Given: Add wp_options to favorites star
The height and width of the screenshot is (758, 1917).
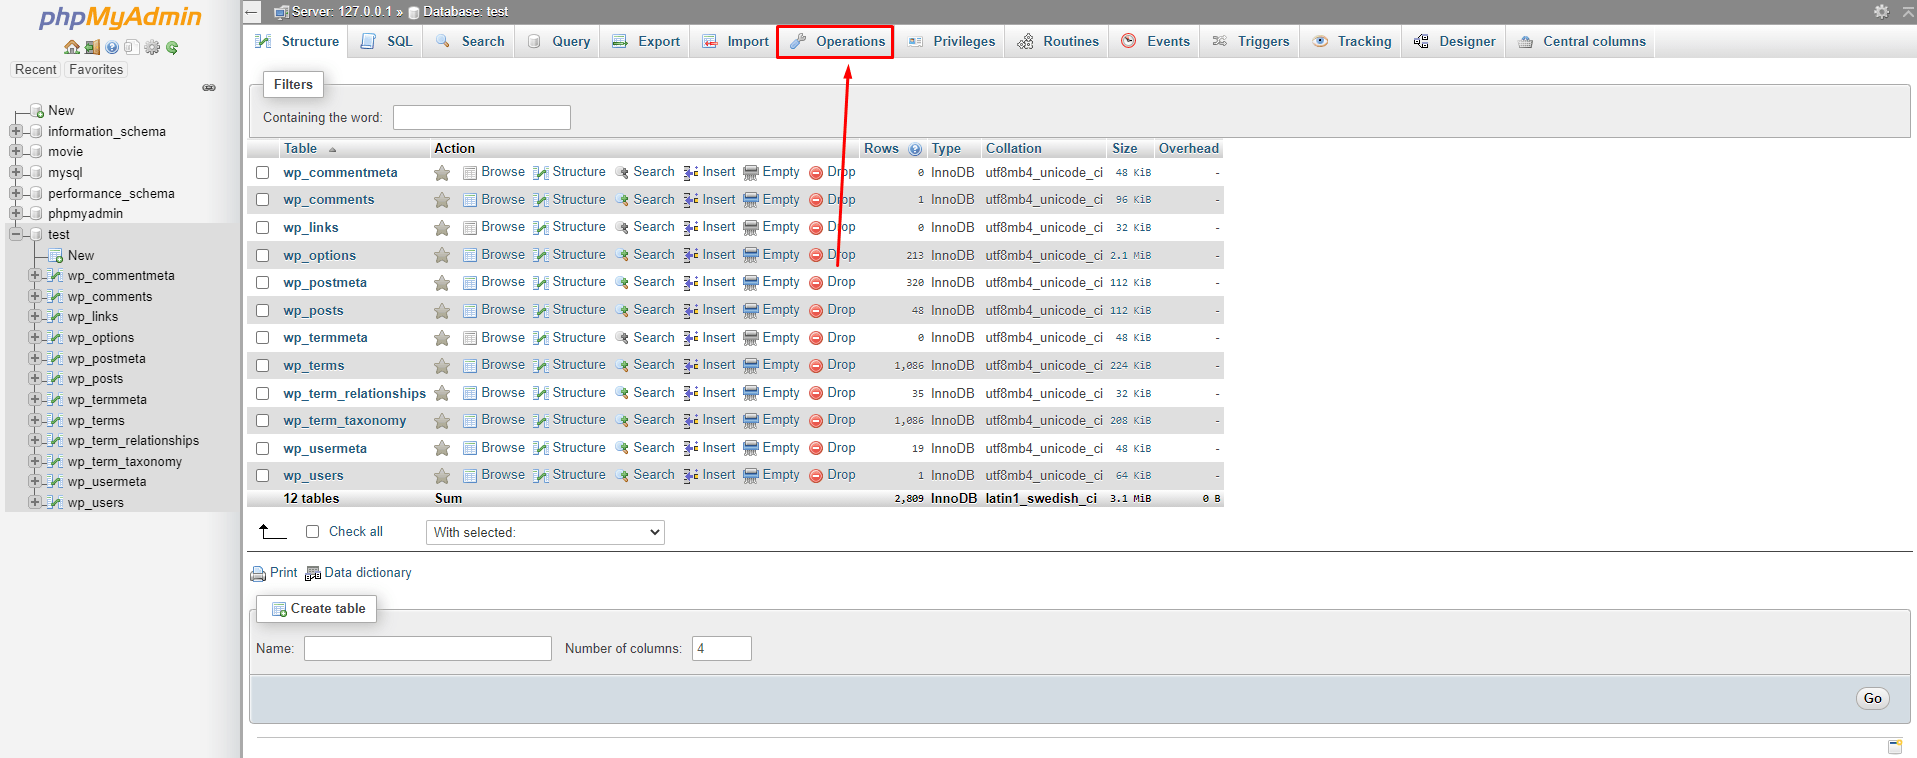Looking at the screenshot, I should [441, 256].
